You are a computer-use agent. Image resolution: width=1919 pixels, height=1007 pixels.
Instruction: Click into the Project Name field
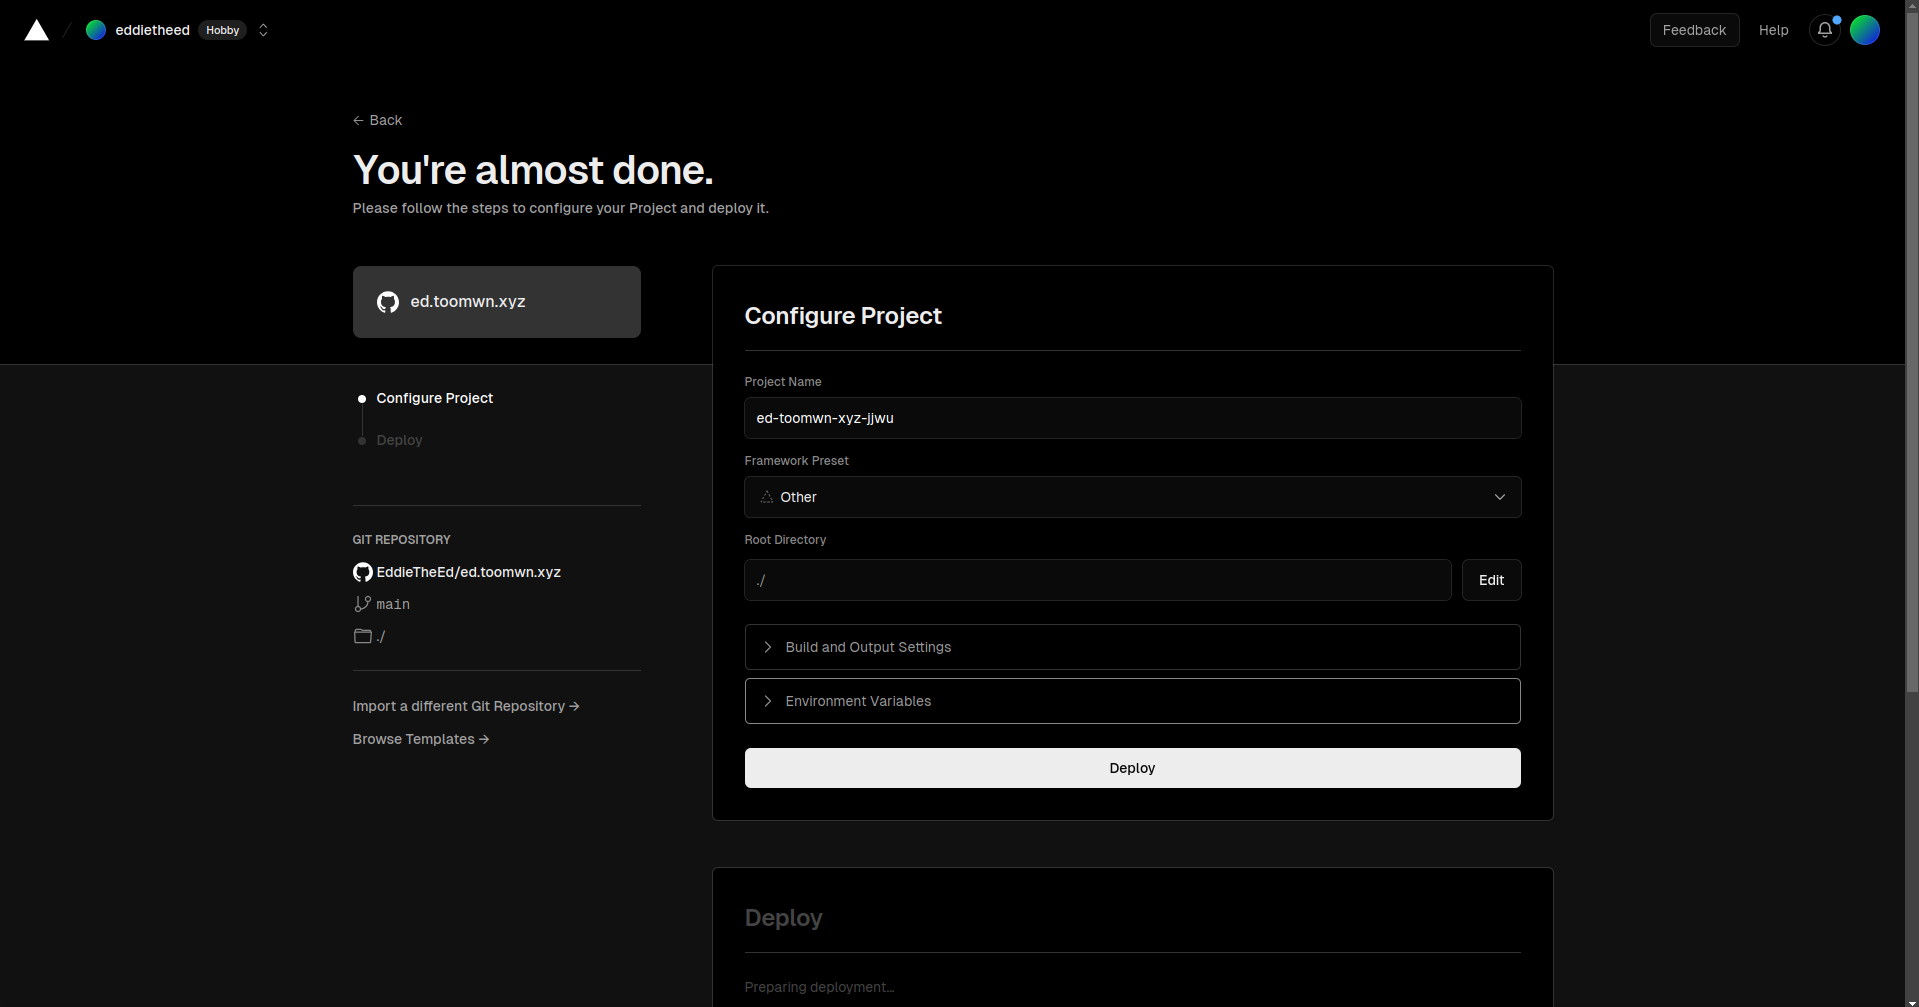click(1132, 418)
